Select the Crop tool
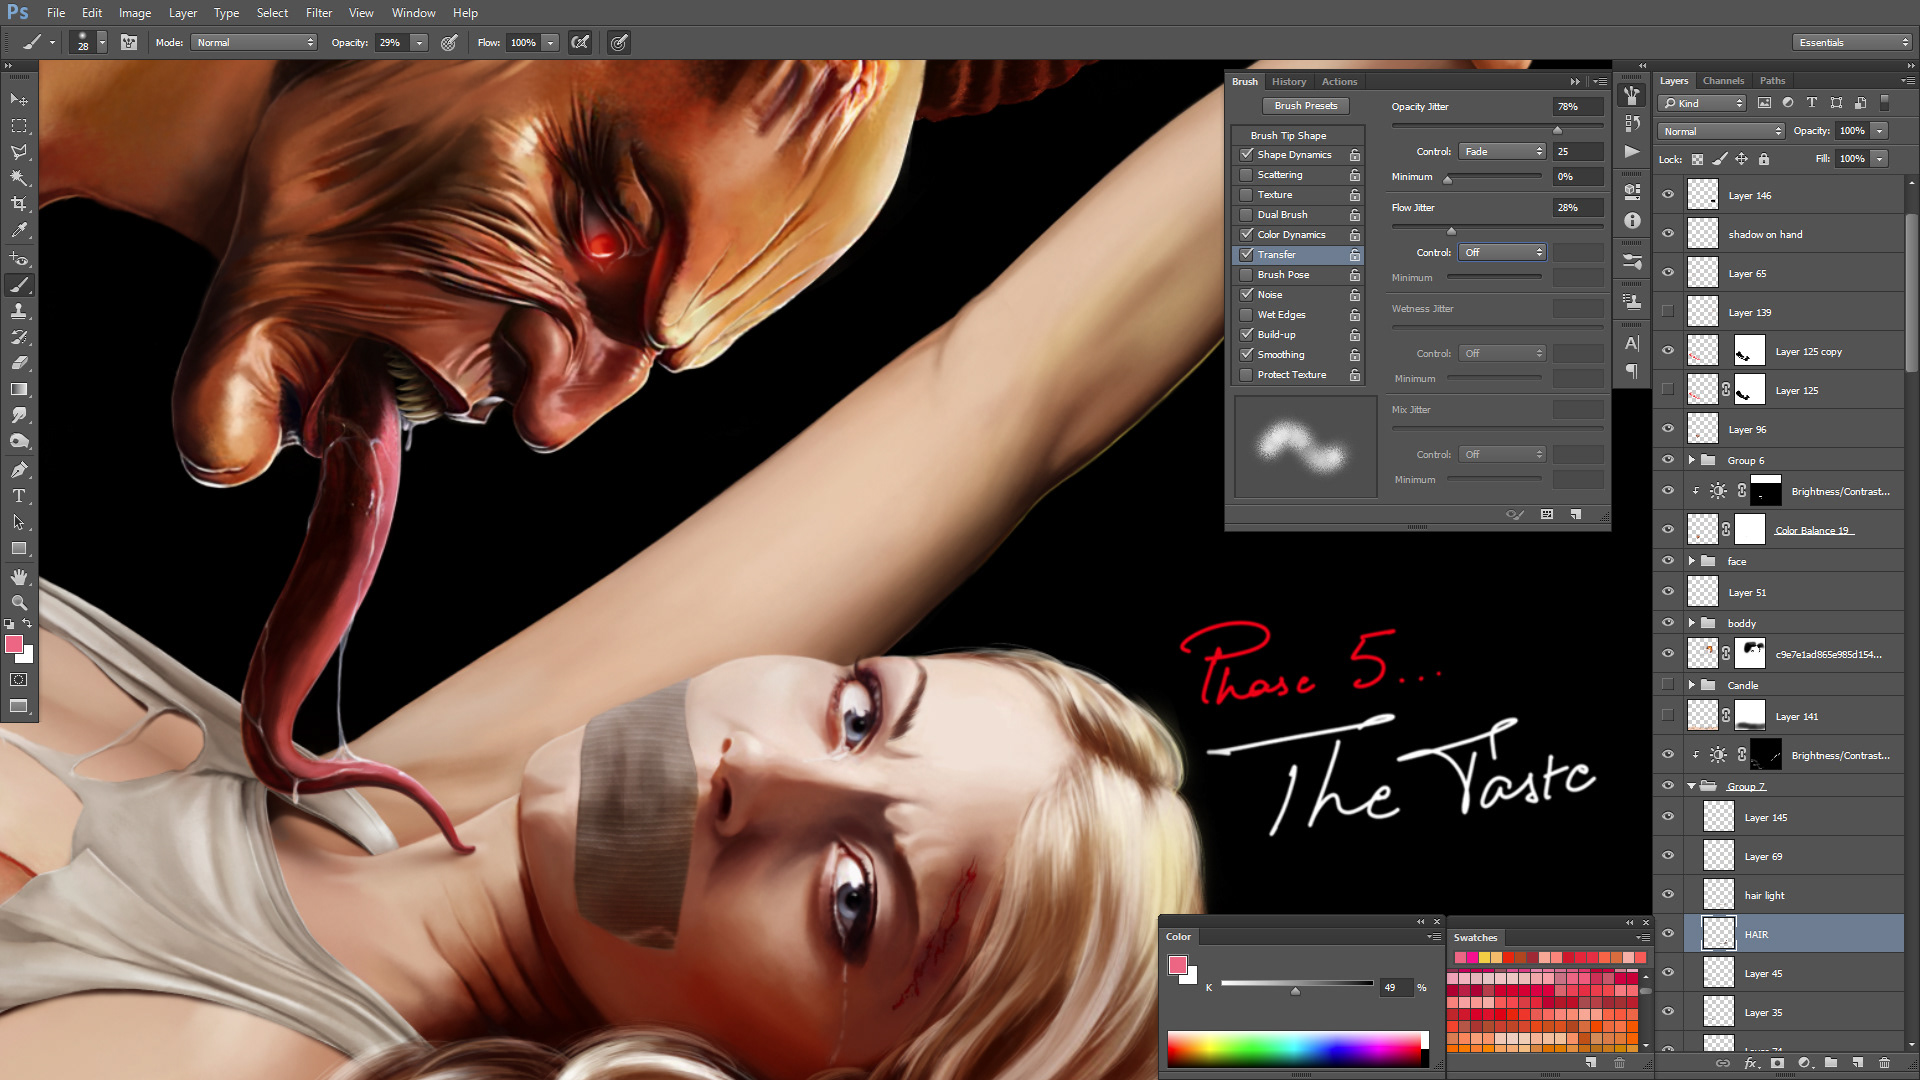 coord(19,204)
